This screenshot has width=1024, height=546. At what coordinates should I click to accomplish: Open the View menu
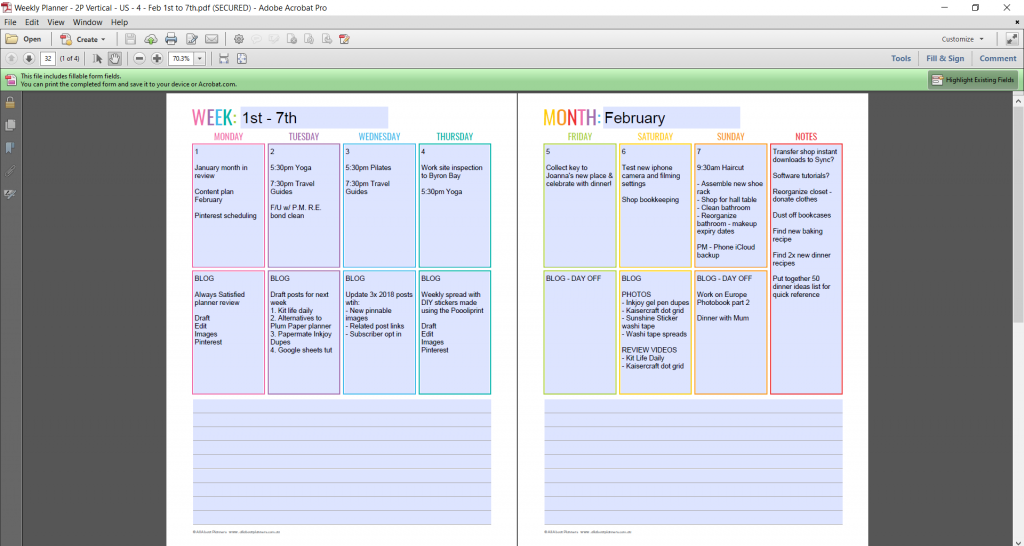point(56,22)
